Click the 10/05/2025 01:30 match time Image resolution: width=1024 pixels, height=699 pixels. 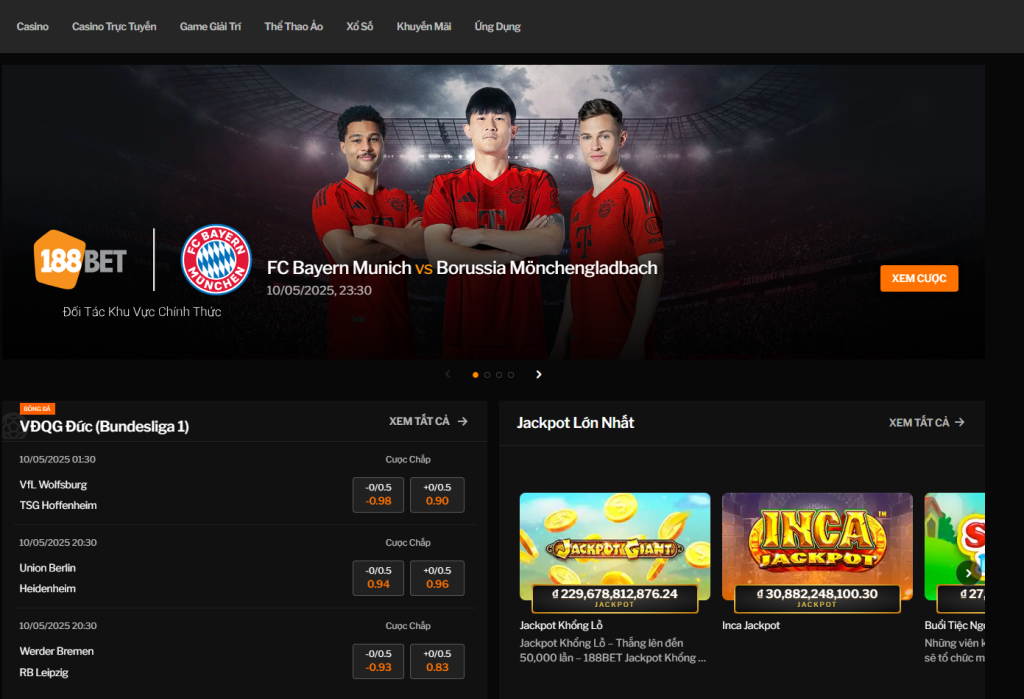coord(57,459)
